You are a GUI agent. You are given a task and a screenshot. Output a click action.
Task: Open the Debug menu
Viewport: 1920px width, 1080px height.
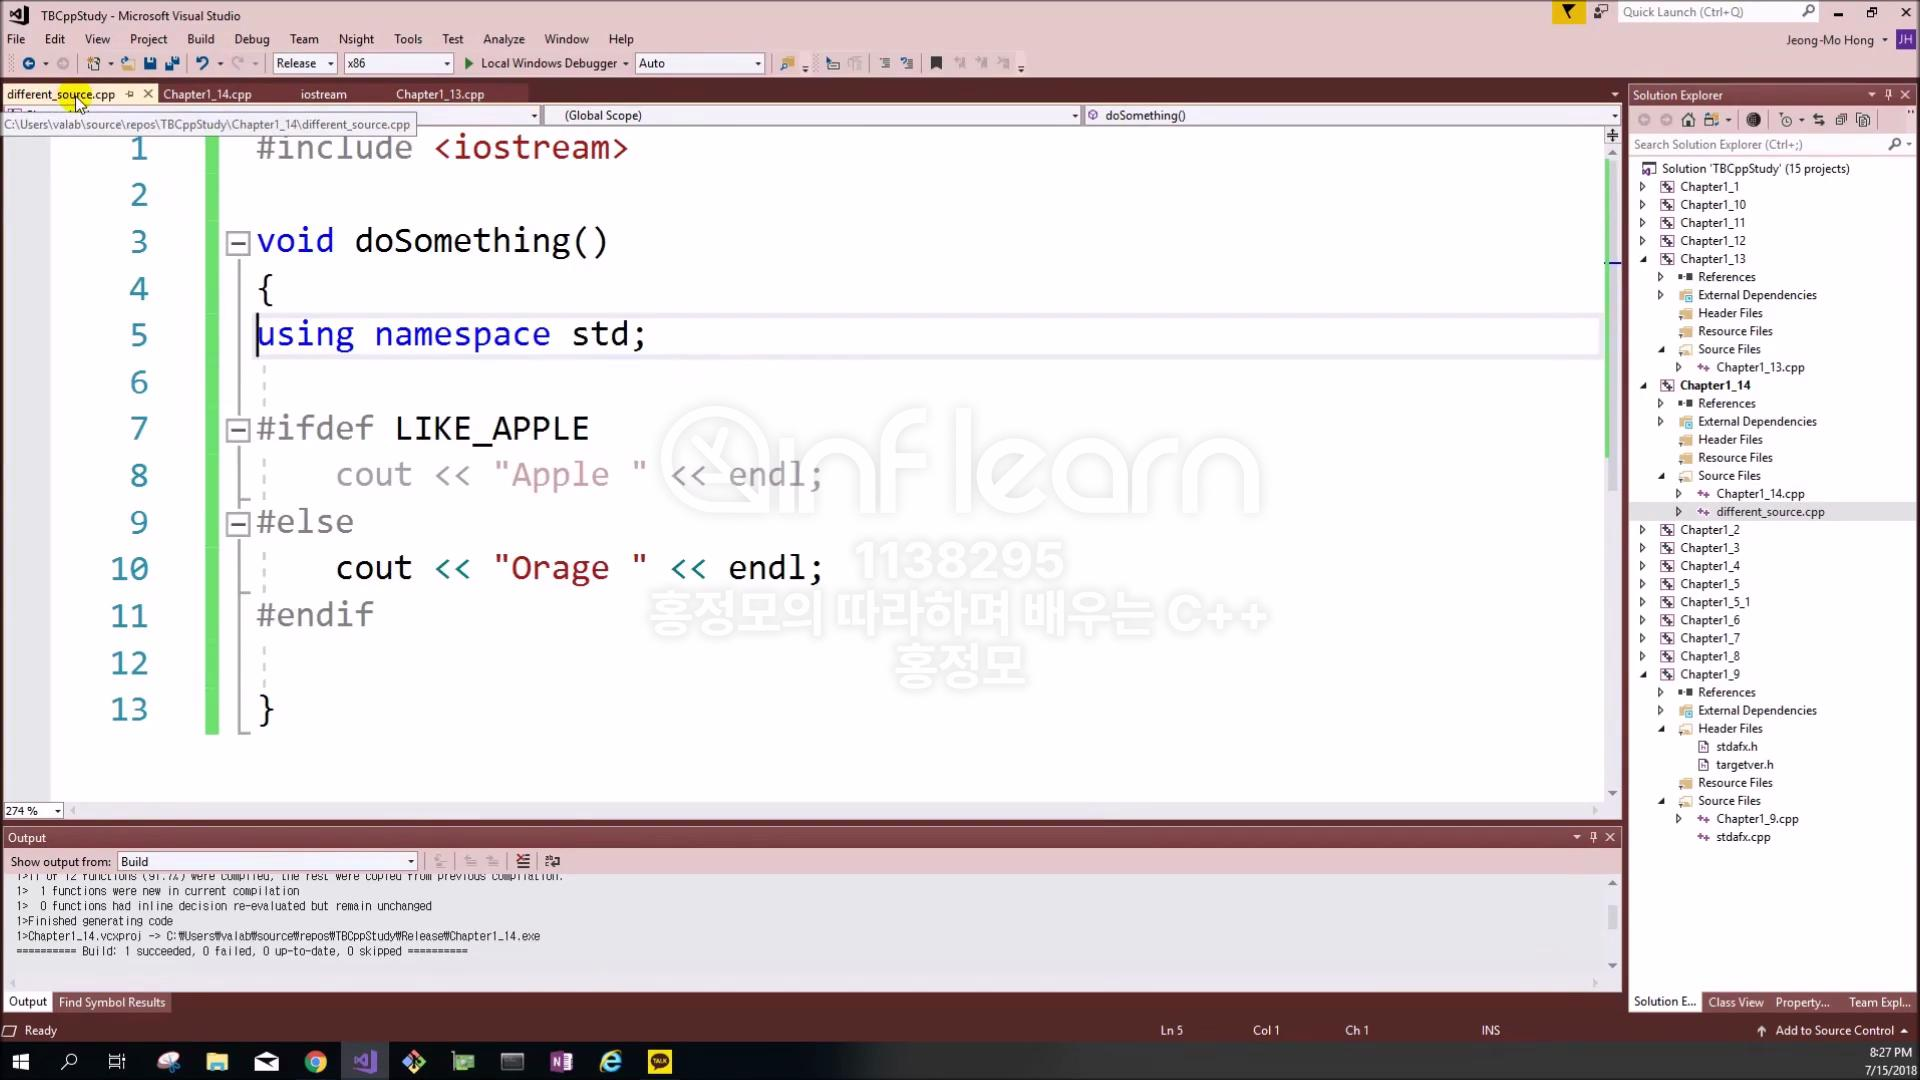[x=251, y=39]
